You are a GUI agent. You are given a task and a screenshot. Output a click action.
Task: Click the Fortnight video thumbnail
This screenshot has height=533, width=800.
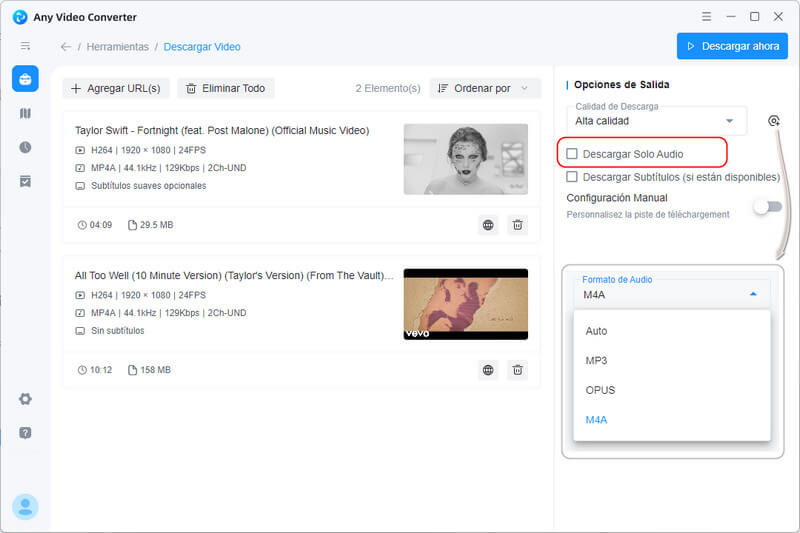coord(466,159)
